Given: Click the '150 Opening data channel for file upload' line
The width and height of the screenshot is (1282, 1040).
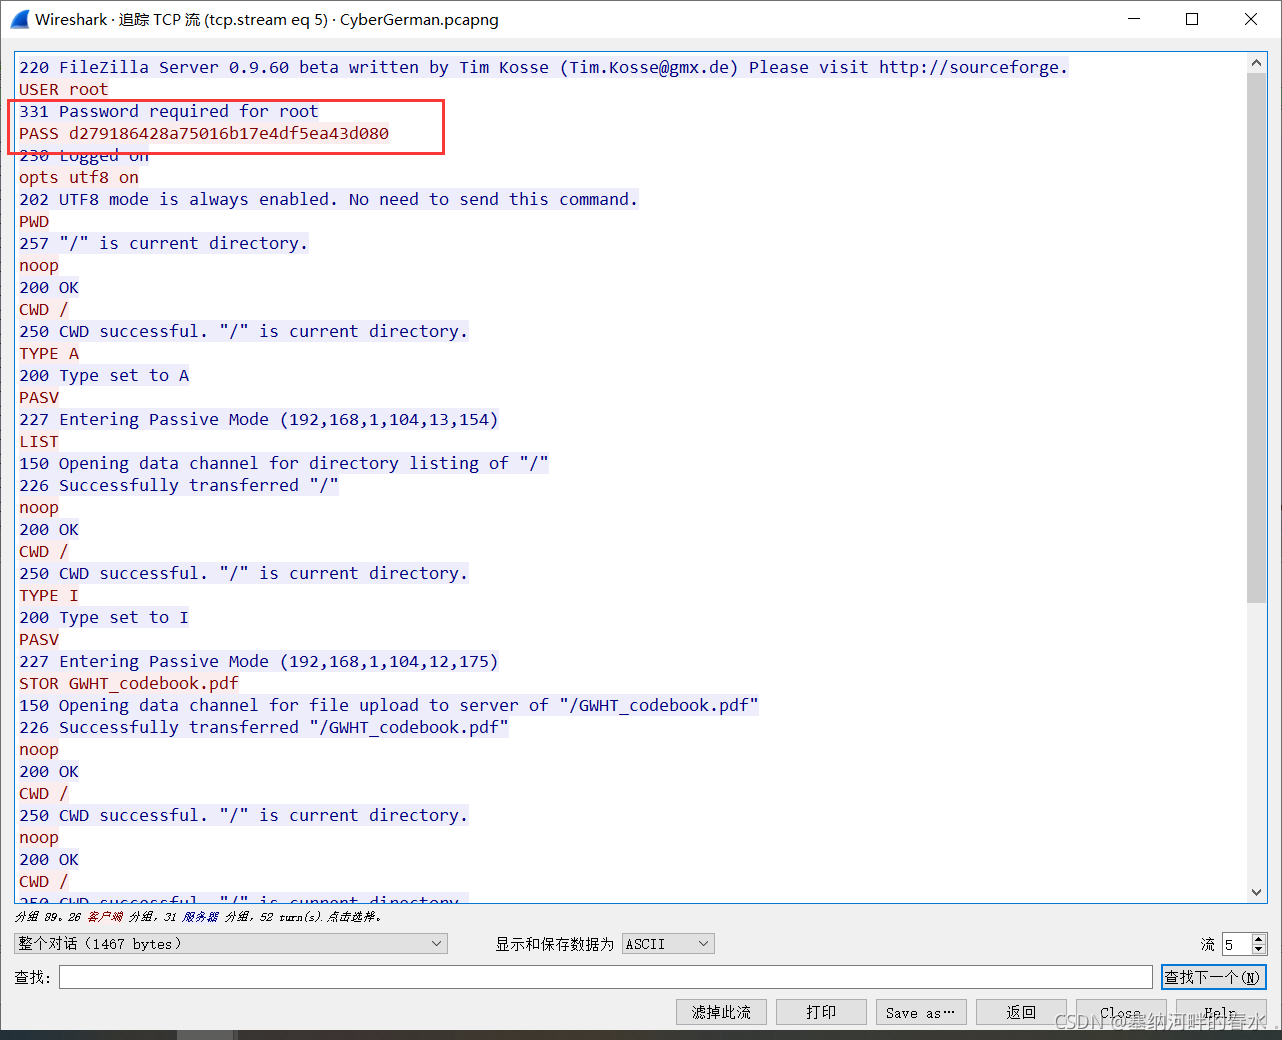Looking at the screenshot, I should (389, 705).
